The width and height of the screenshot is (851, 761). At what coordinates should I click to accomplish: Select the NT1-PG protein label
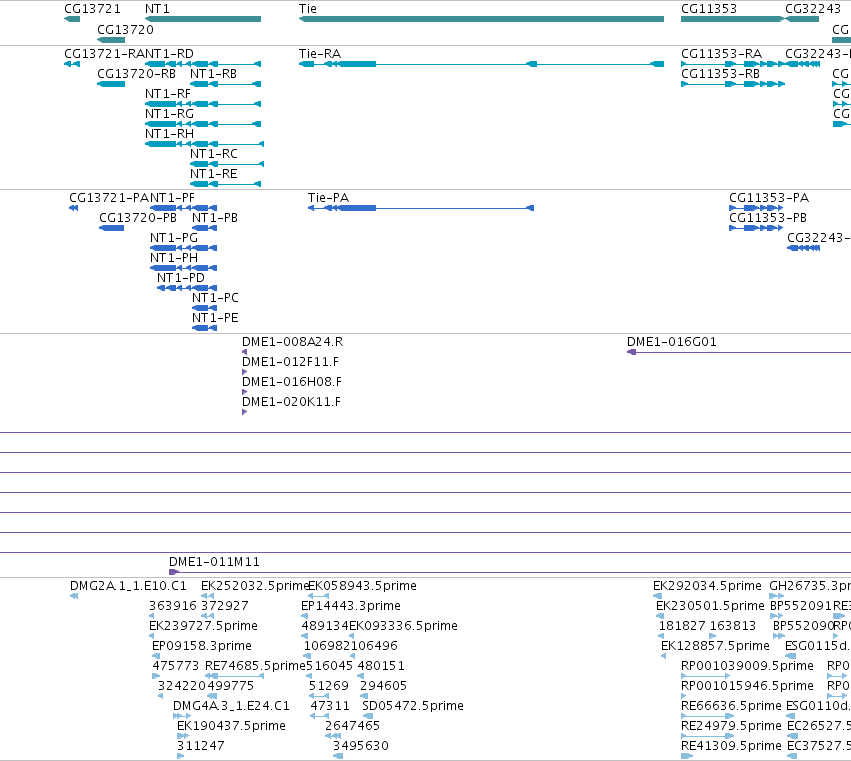[174, 238]
